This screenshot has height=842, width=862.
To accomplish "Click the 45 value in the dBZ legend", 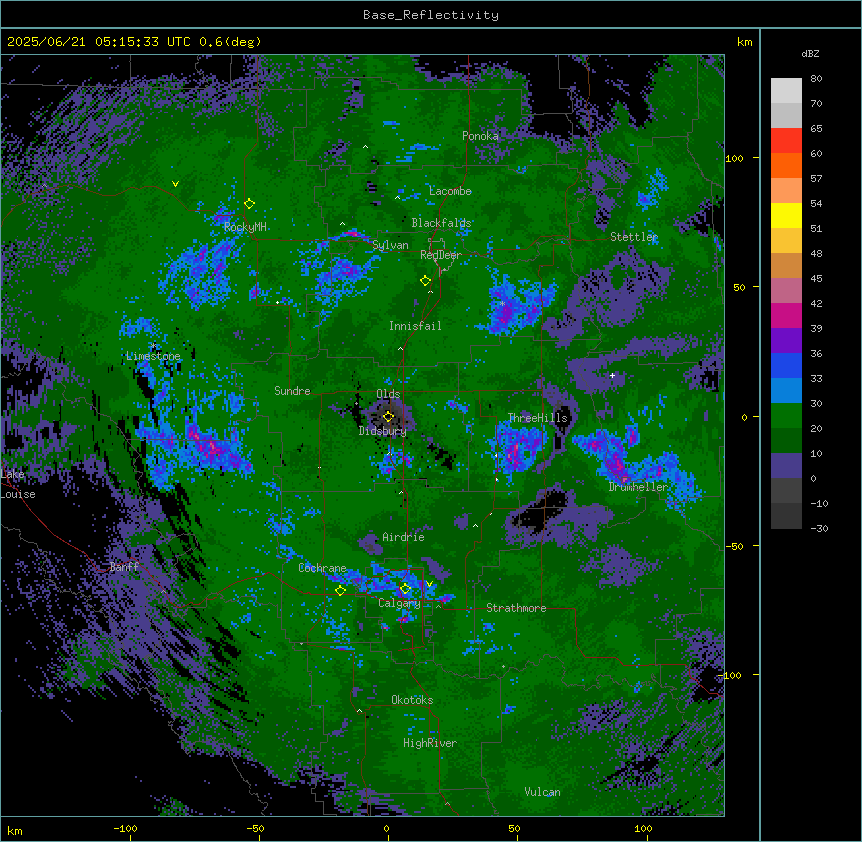I will [816, 279].
